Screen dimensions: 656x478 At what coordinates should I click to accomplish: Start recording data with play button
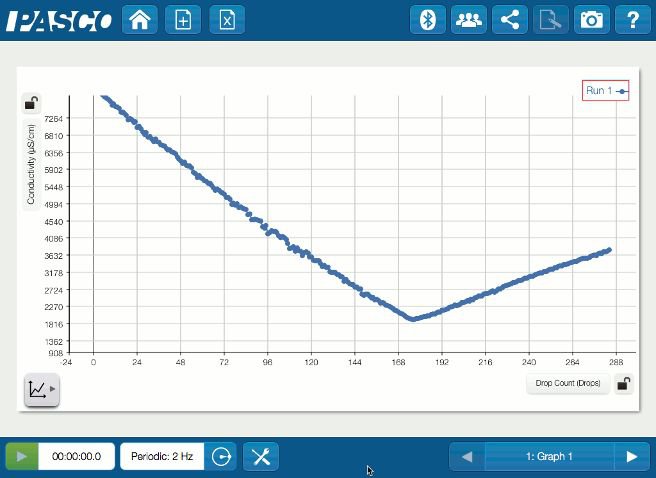[22, 456]
